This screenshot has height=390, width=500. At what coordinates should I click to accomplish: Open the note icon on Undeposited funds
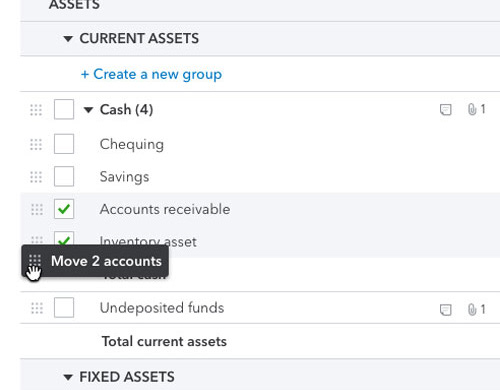tap(446, 310)
